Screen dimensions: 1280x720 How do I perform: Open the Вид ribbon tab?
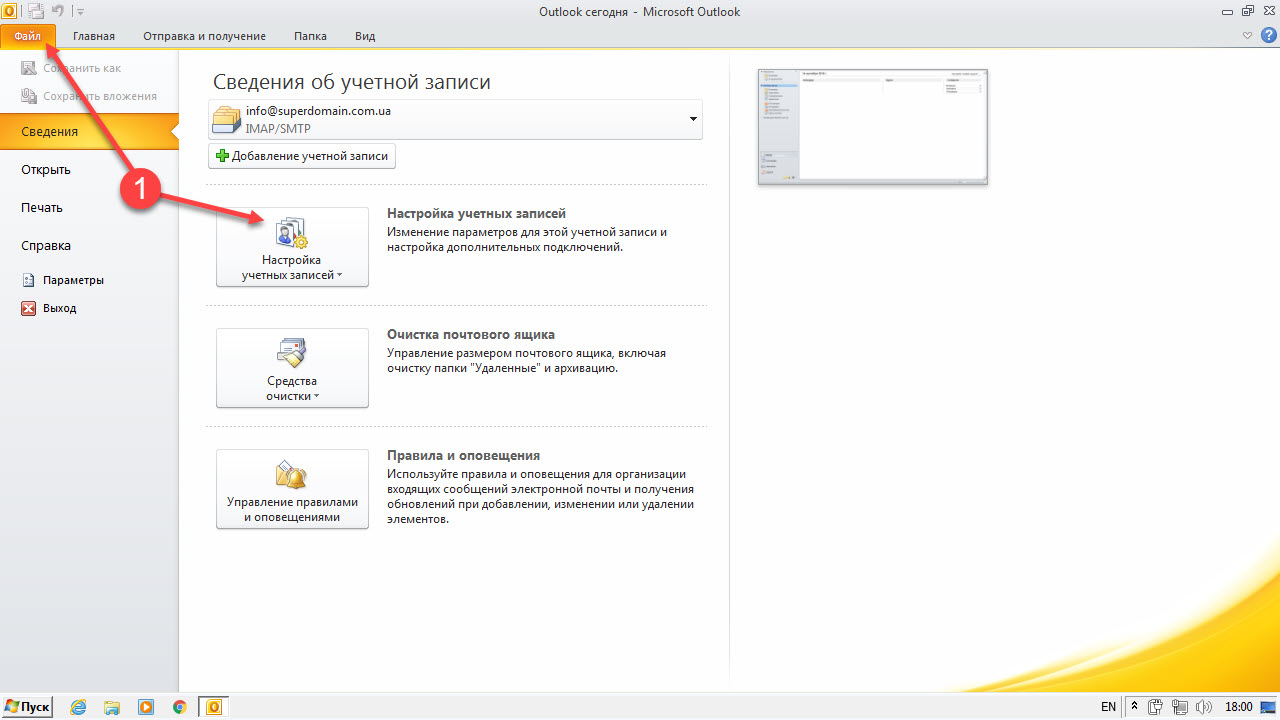tap(365, 36)
